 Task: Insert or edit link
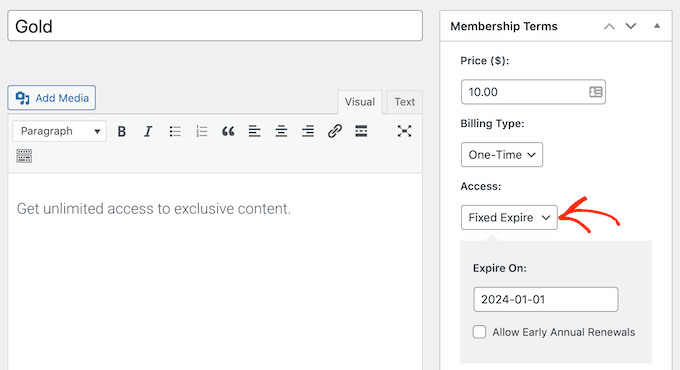tap(335, 131)
